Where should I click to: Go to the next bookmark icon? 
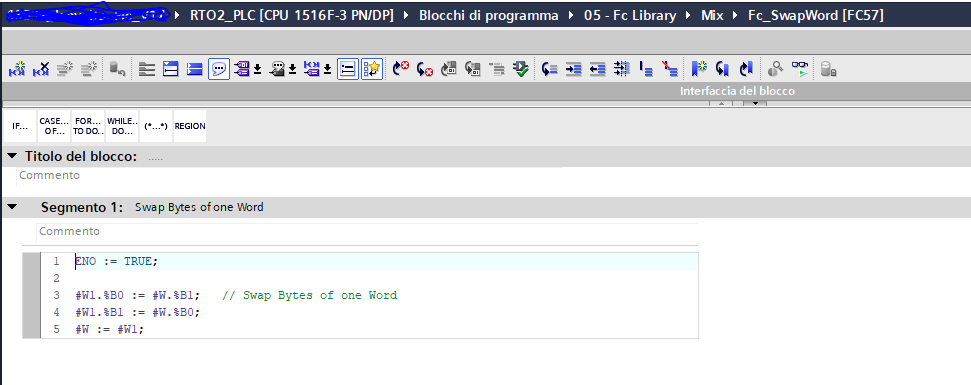click(746, 69)
